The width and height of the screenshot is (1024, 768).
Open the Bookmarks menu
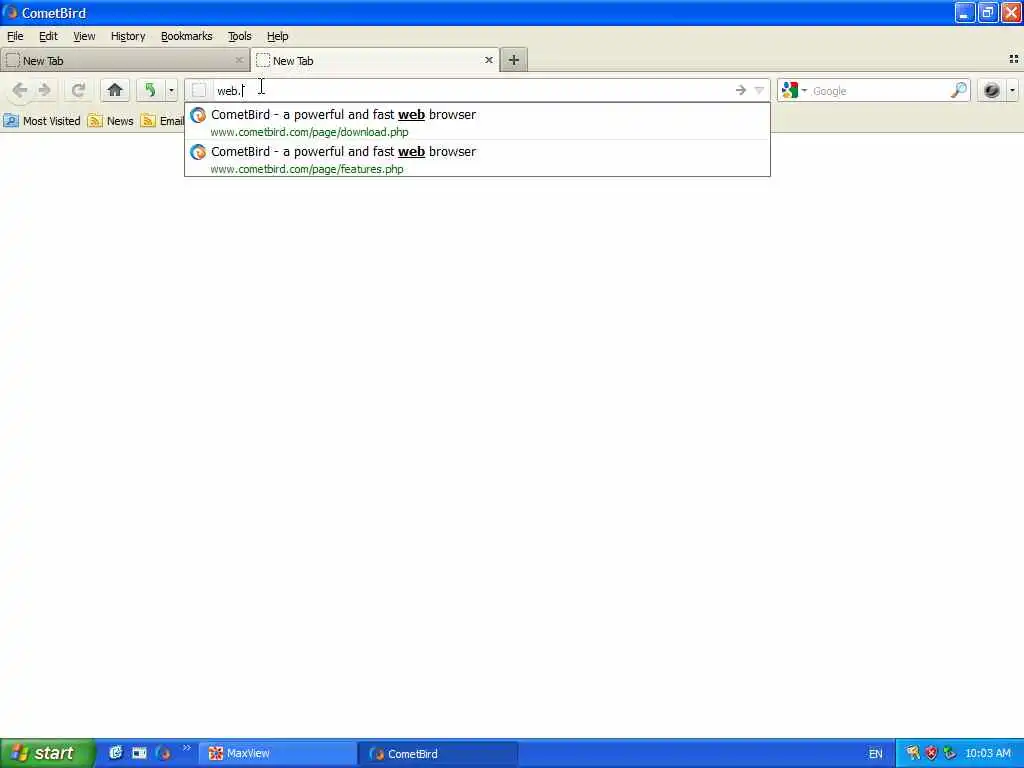(x=187, y=36)
